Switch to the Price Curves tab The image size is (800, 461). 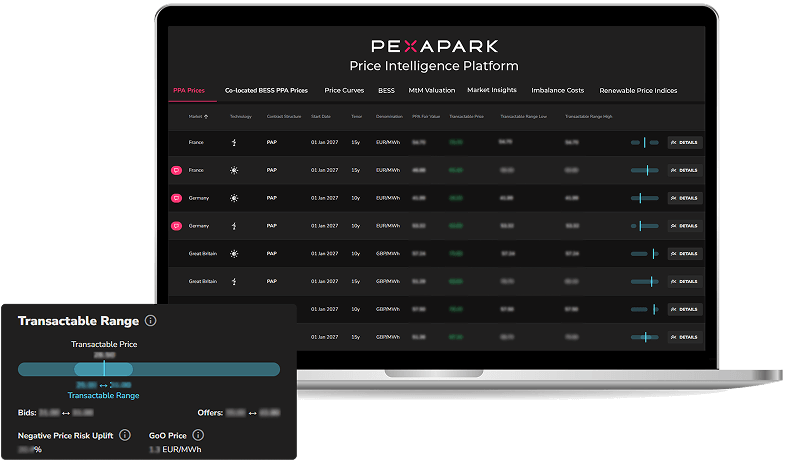pyautogui.click(x=344, y=91)
